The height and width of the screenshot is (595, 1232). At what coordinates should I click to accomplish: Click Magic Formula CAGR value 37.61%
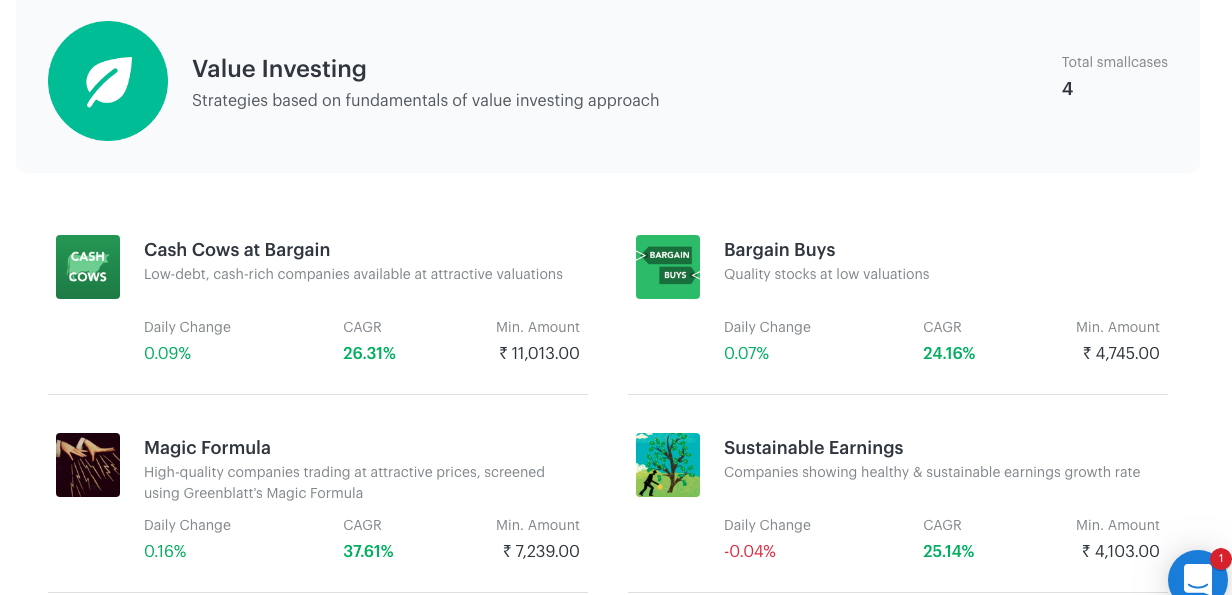coord(368,551)
